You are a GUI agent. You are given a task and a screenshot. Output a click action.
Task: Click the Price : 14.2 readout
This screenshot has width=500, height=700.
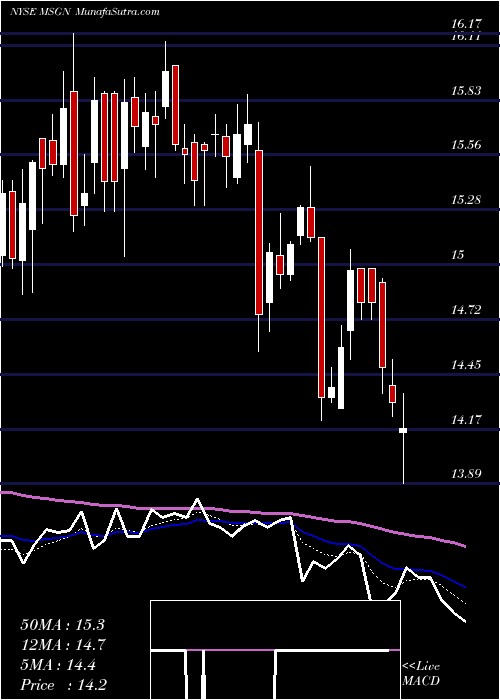(x=63, y=685)
